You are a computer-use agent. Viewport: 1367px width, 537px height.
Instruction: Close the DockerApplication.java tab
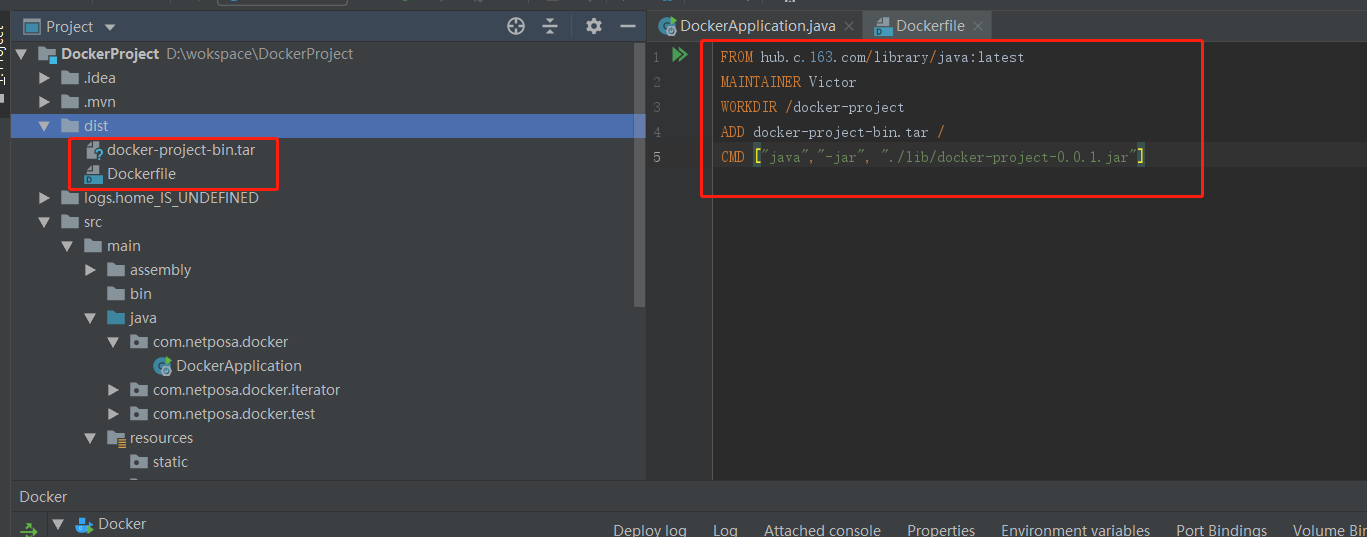click(848, 27)
